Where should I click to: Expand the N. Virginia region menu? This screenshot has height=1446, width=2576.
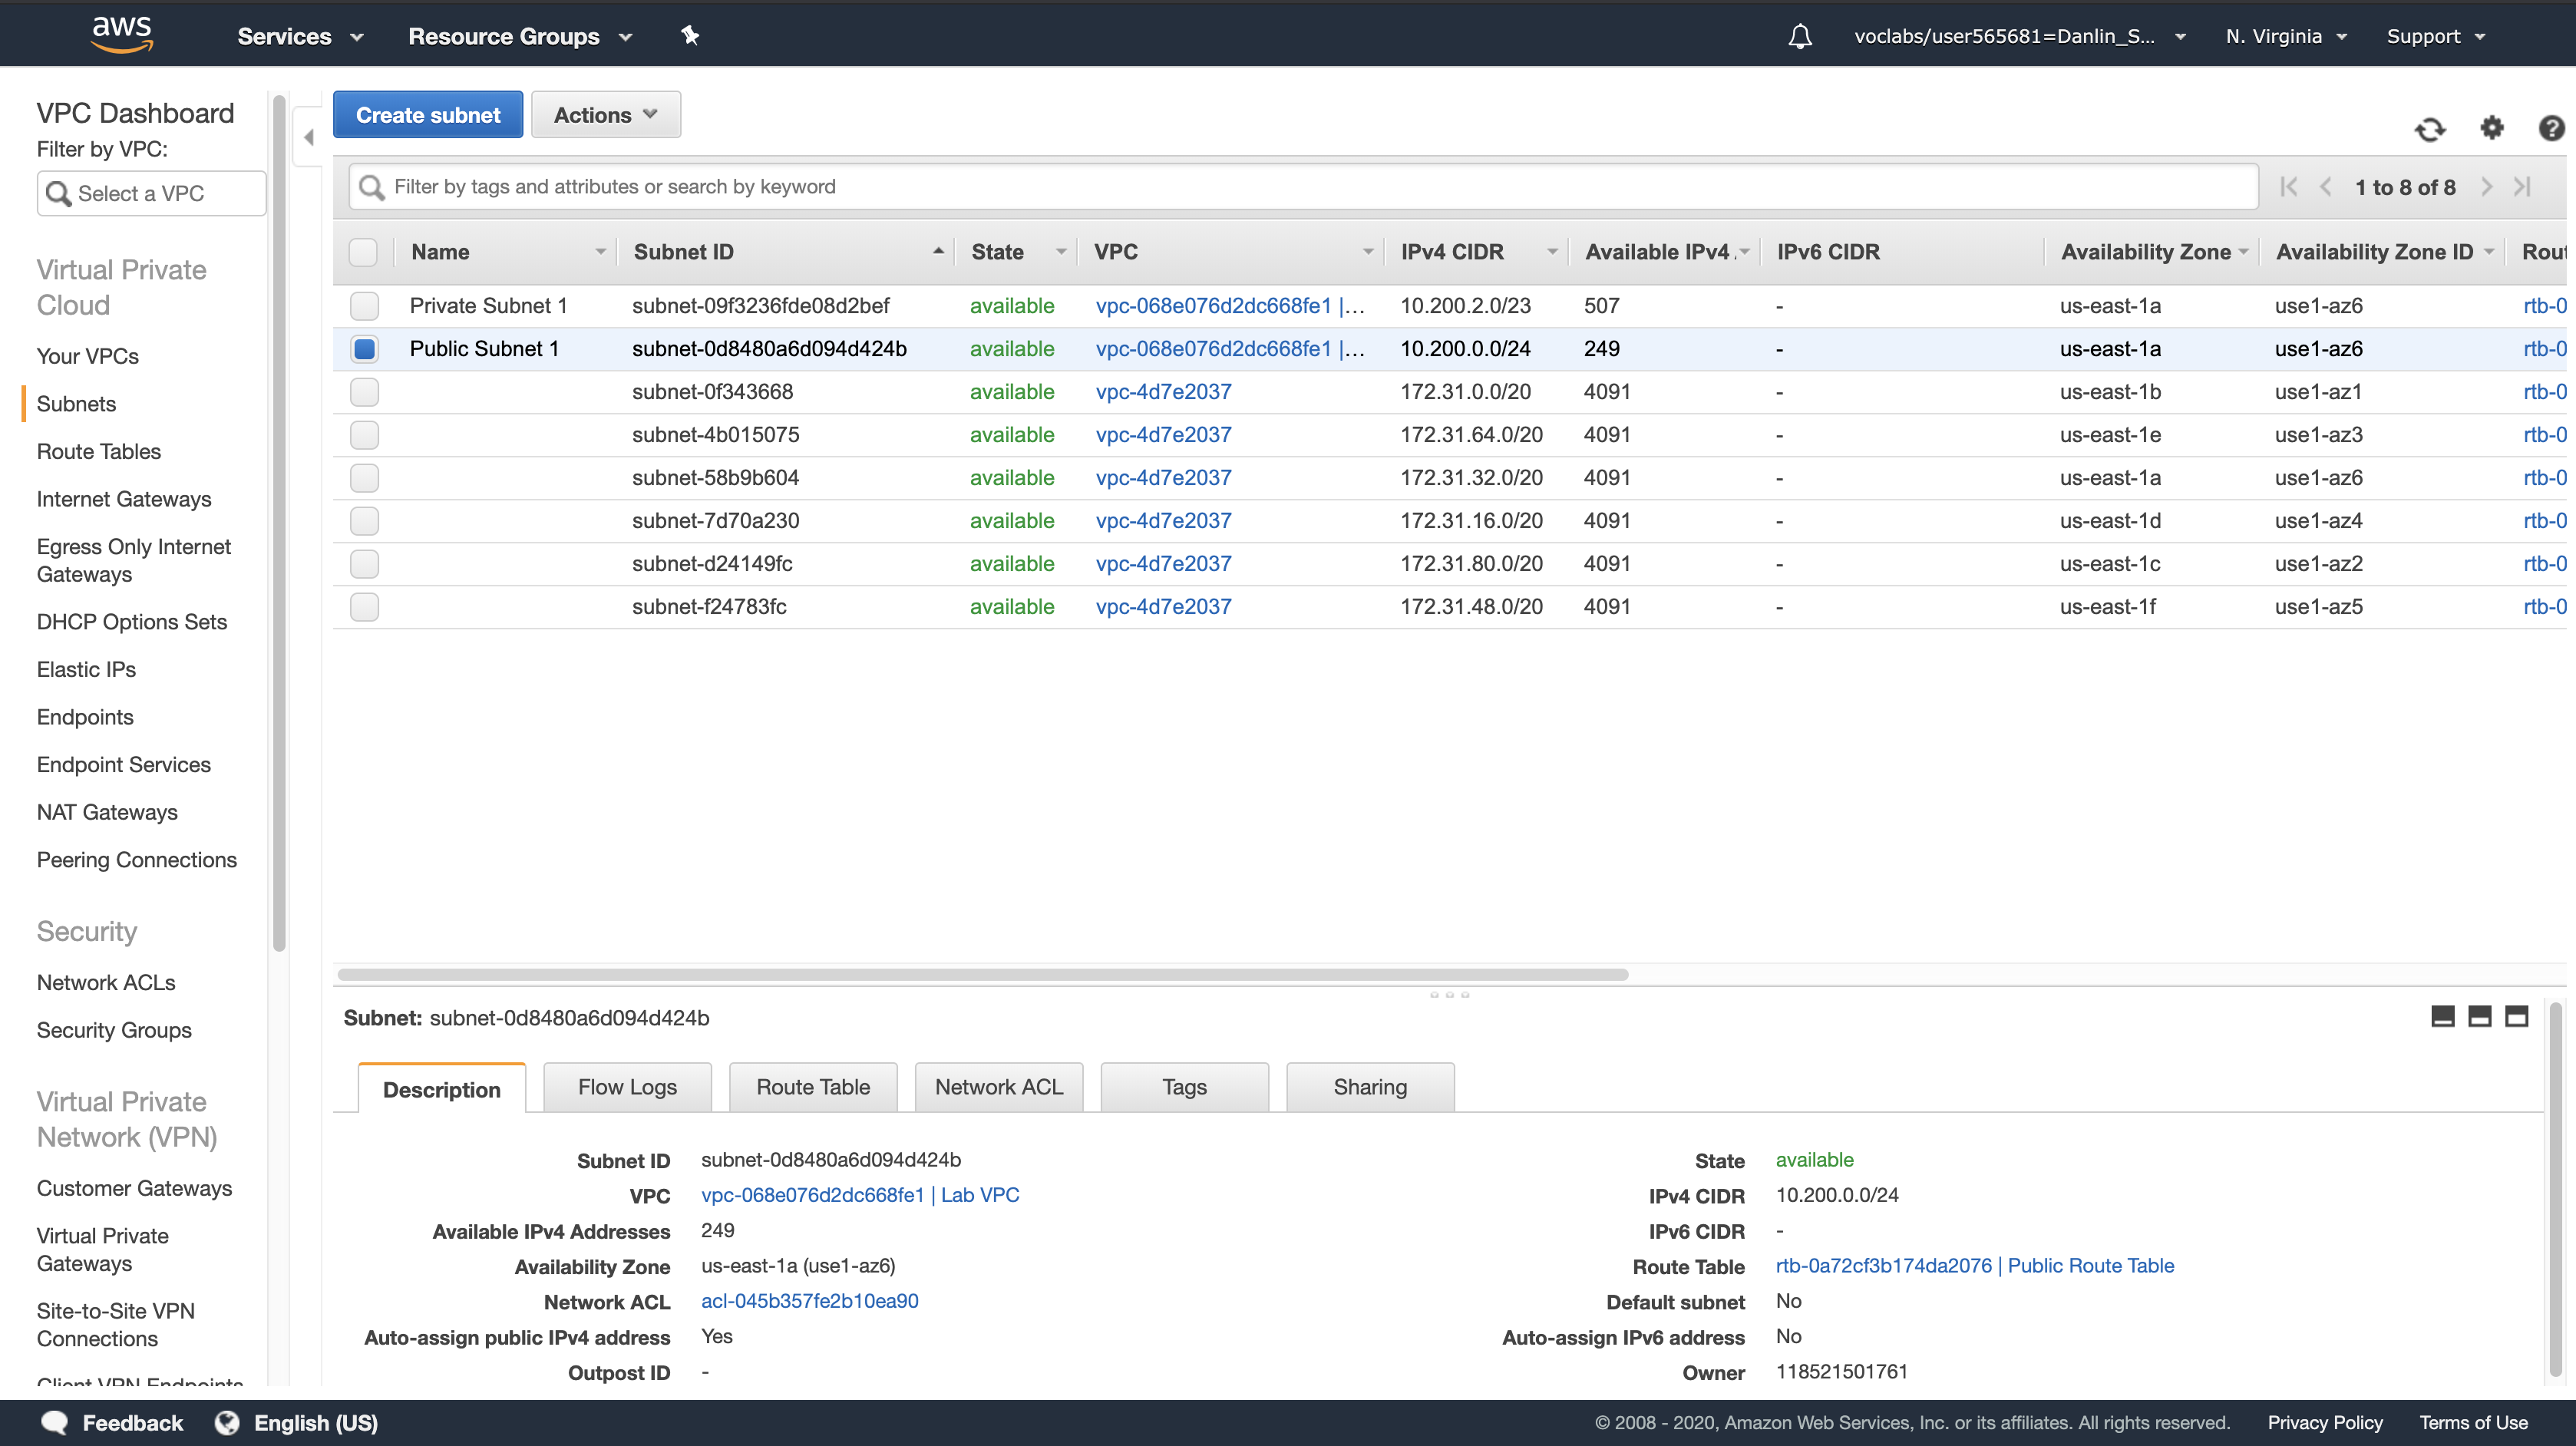[2286, 36]
